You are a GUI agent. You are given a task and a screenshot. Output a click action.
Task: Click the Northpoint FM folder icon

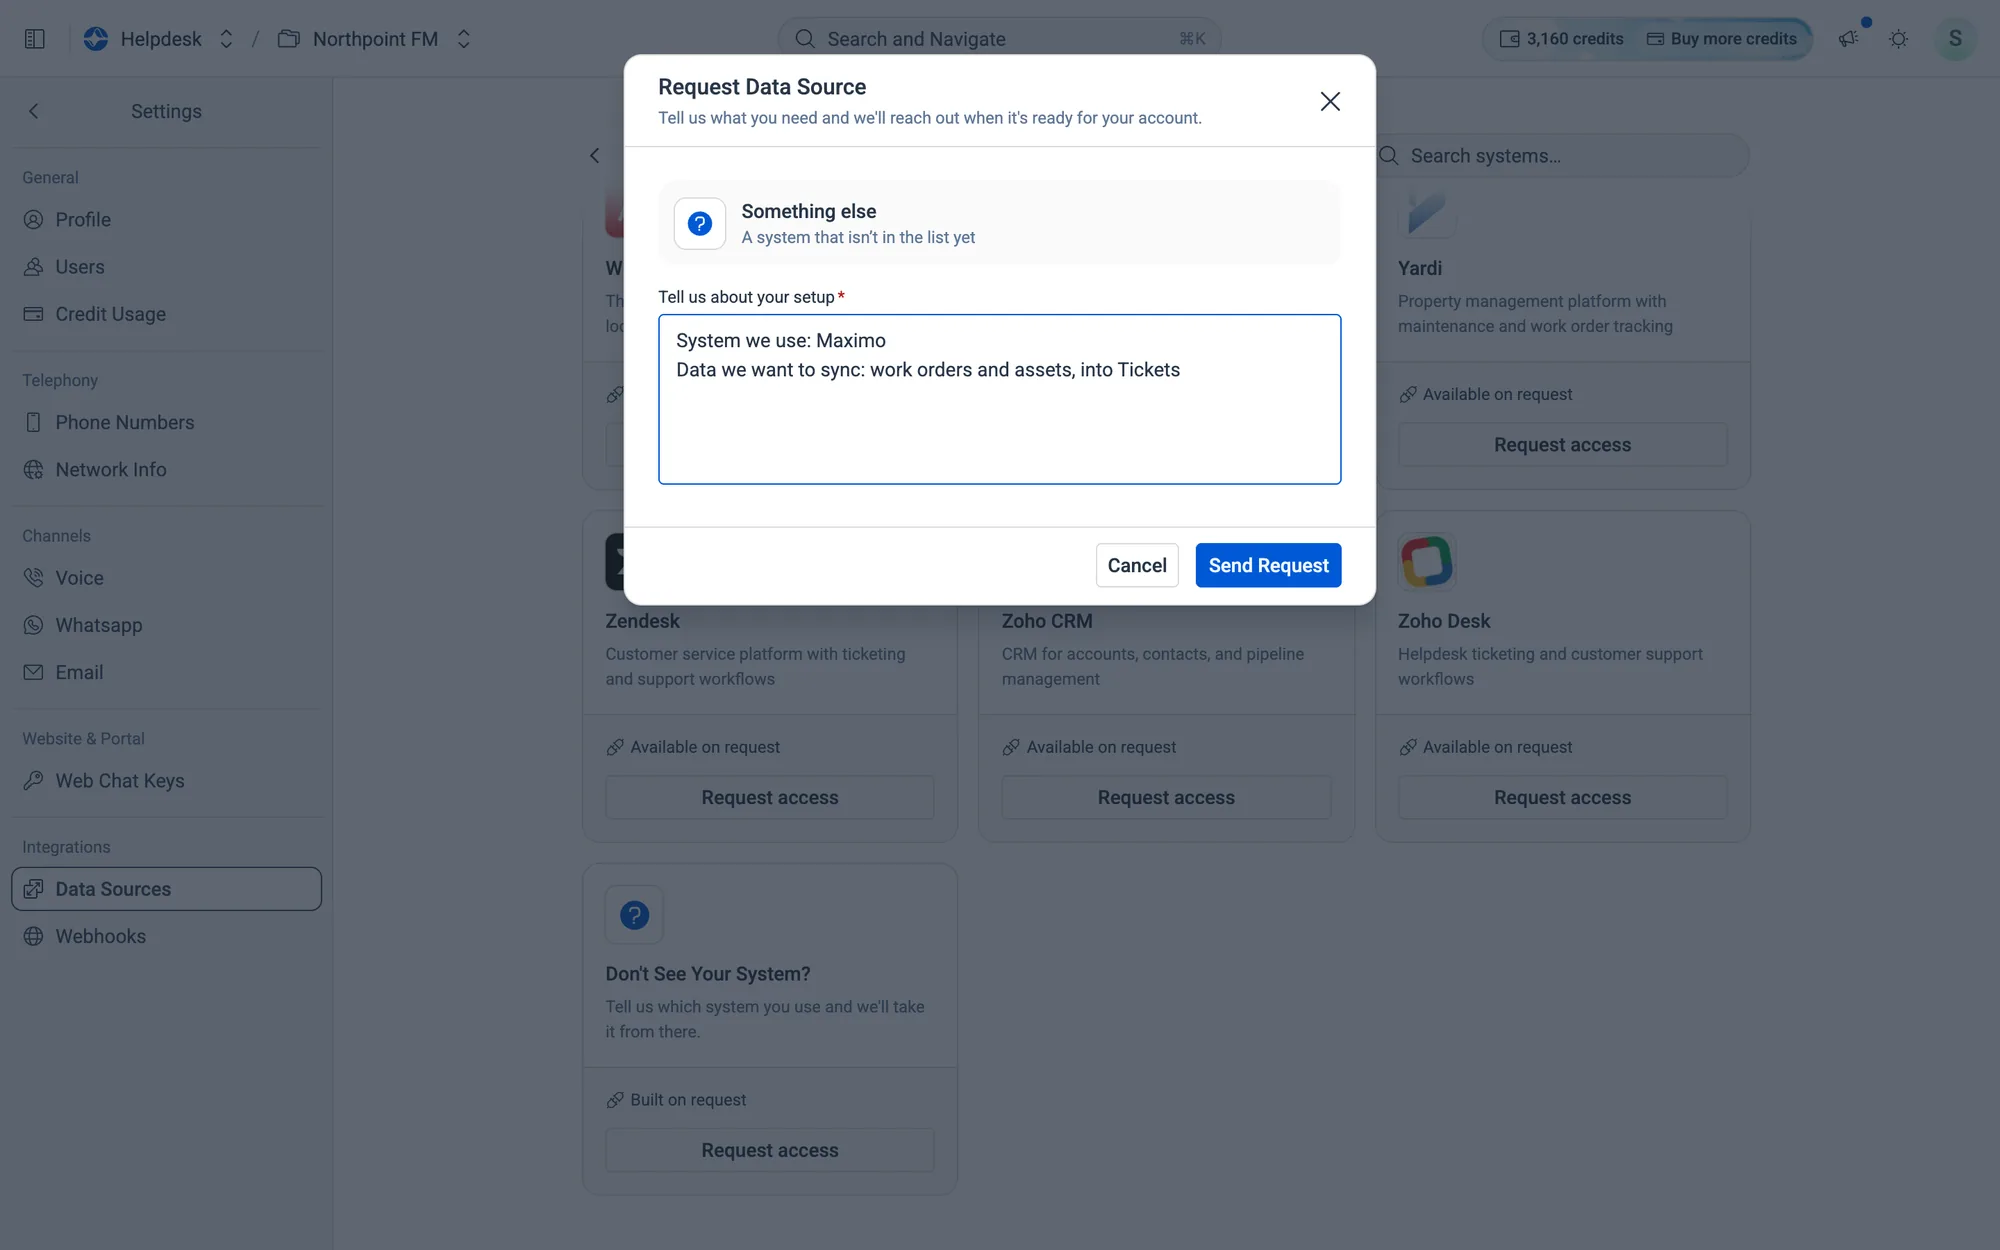tap(289, 39)
